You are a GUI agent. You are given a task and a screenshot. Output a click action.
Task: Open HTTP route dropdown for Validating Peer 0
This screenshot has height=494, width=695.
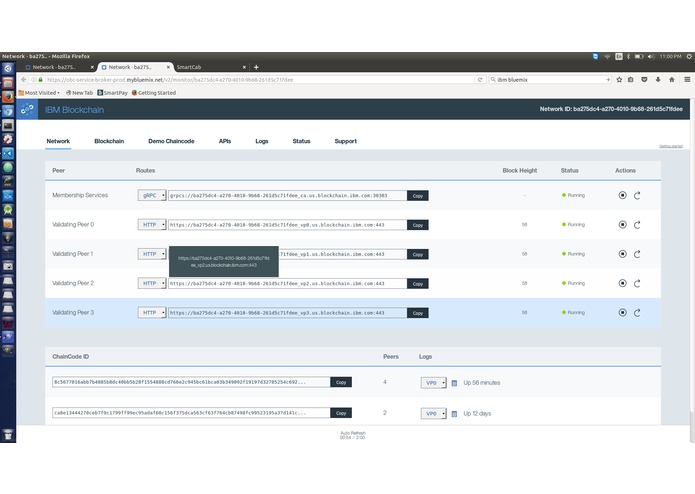tap(152, 225)
